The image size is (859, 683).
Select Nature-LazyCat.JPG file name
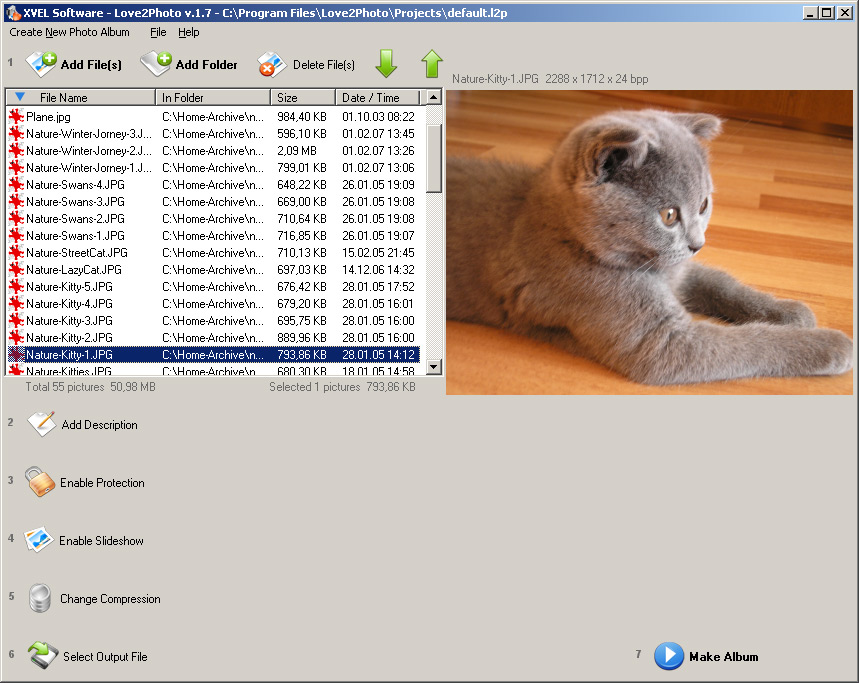tap(74, 269)
